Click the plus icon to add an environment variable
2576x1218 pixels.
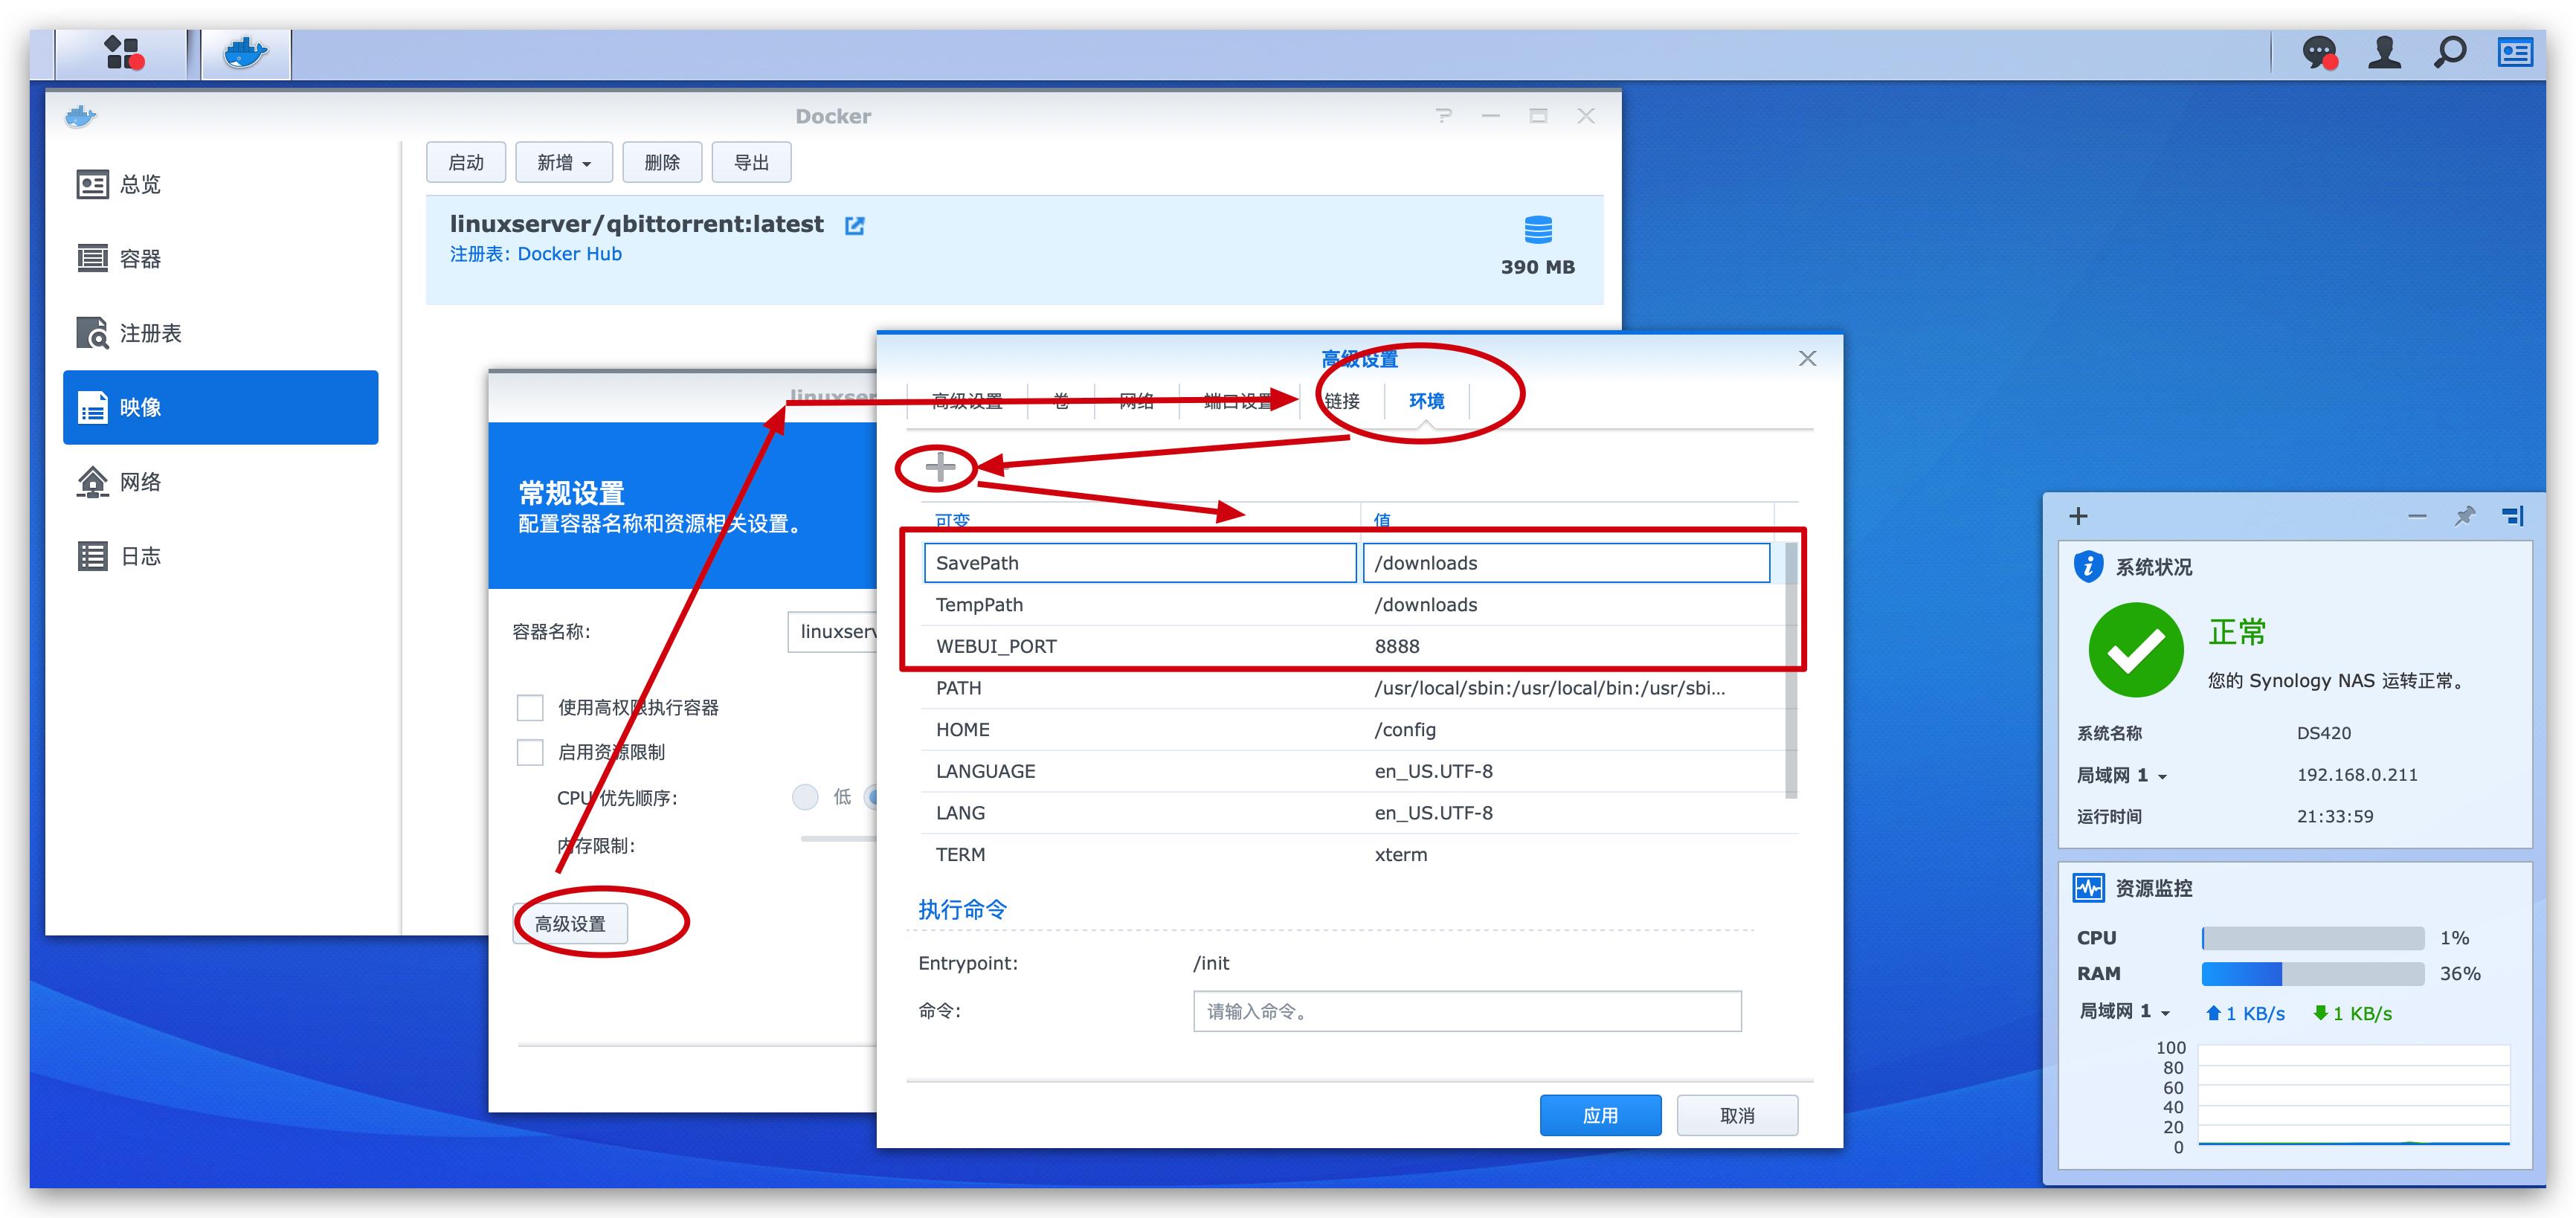pyautogui.click(x=939, y=467)
